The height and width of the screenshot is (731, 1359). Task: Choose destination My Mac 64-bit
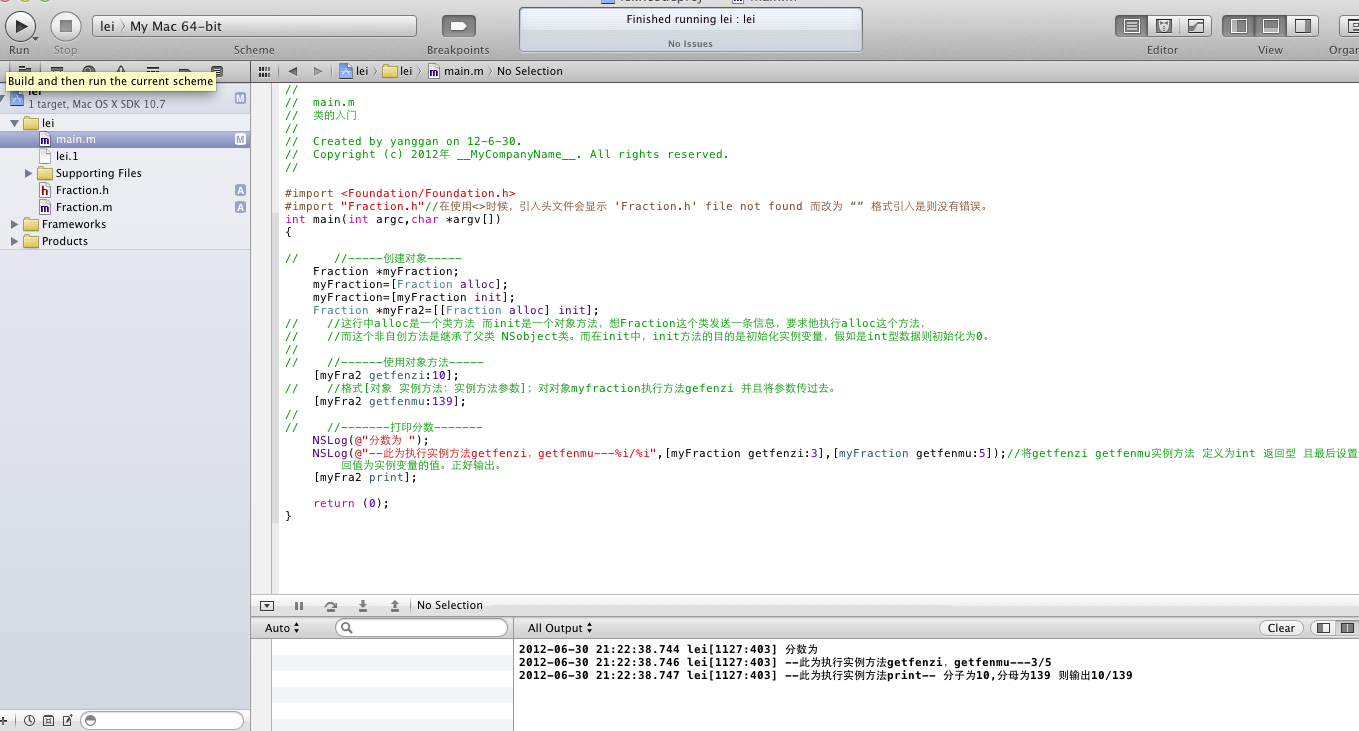click(176, 26)
